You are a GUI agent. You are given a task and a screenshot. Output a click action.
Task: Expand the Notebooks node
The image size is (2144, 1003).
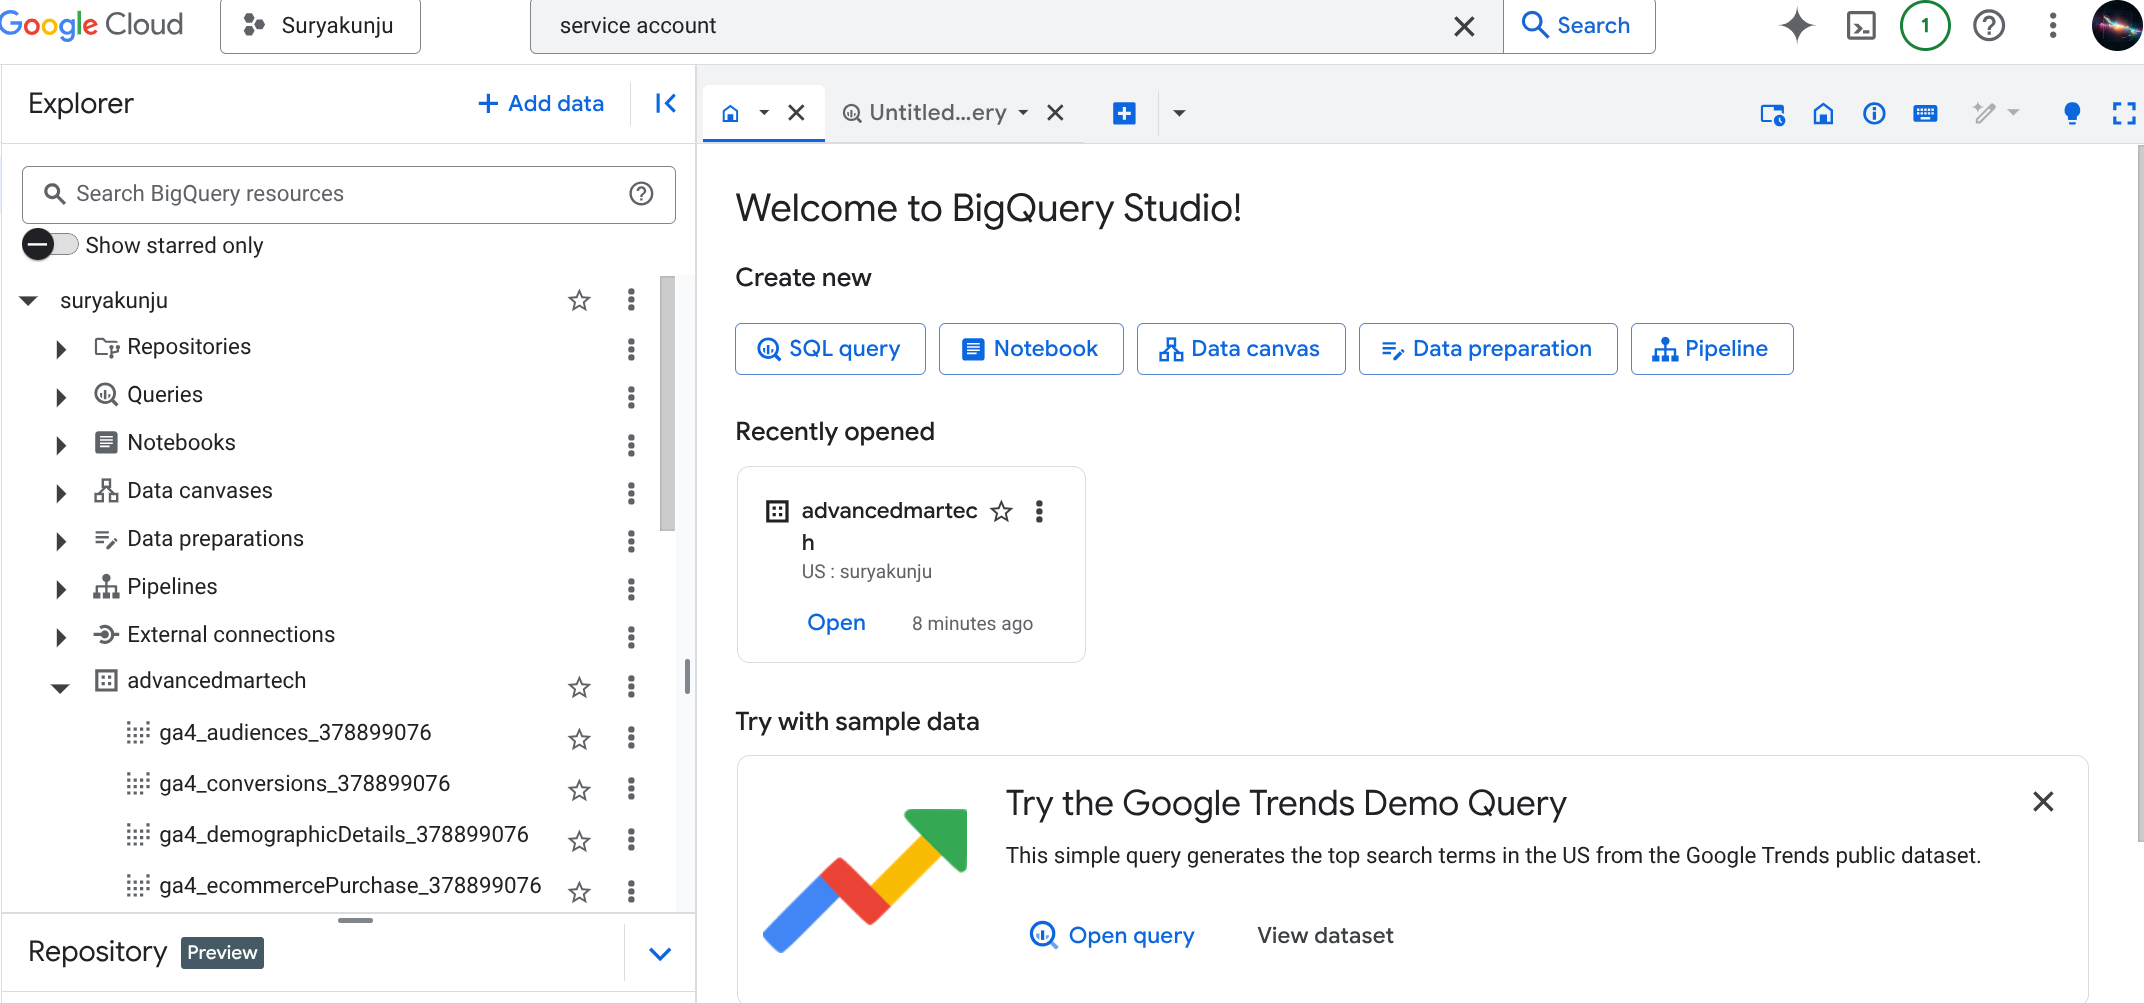tap(61, 445)
